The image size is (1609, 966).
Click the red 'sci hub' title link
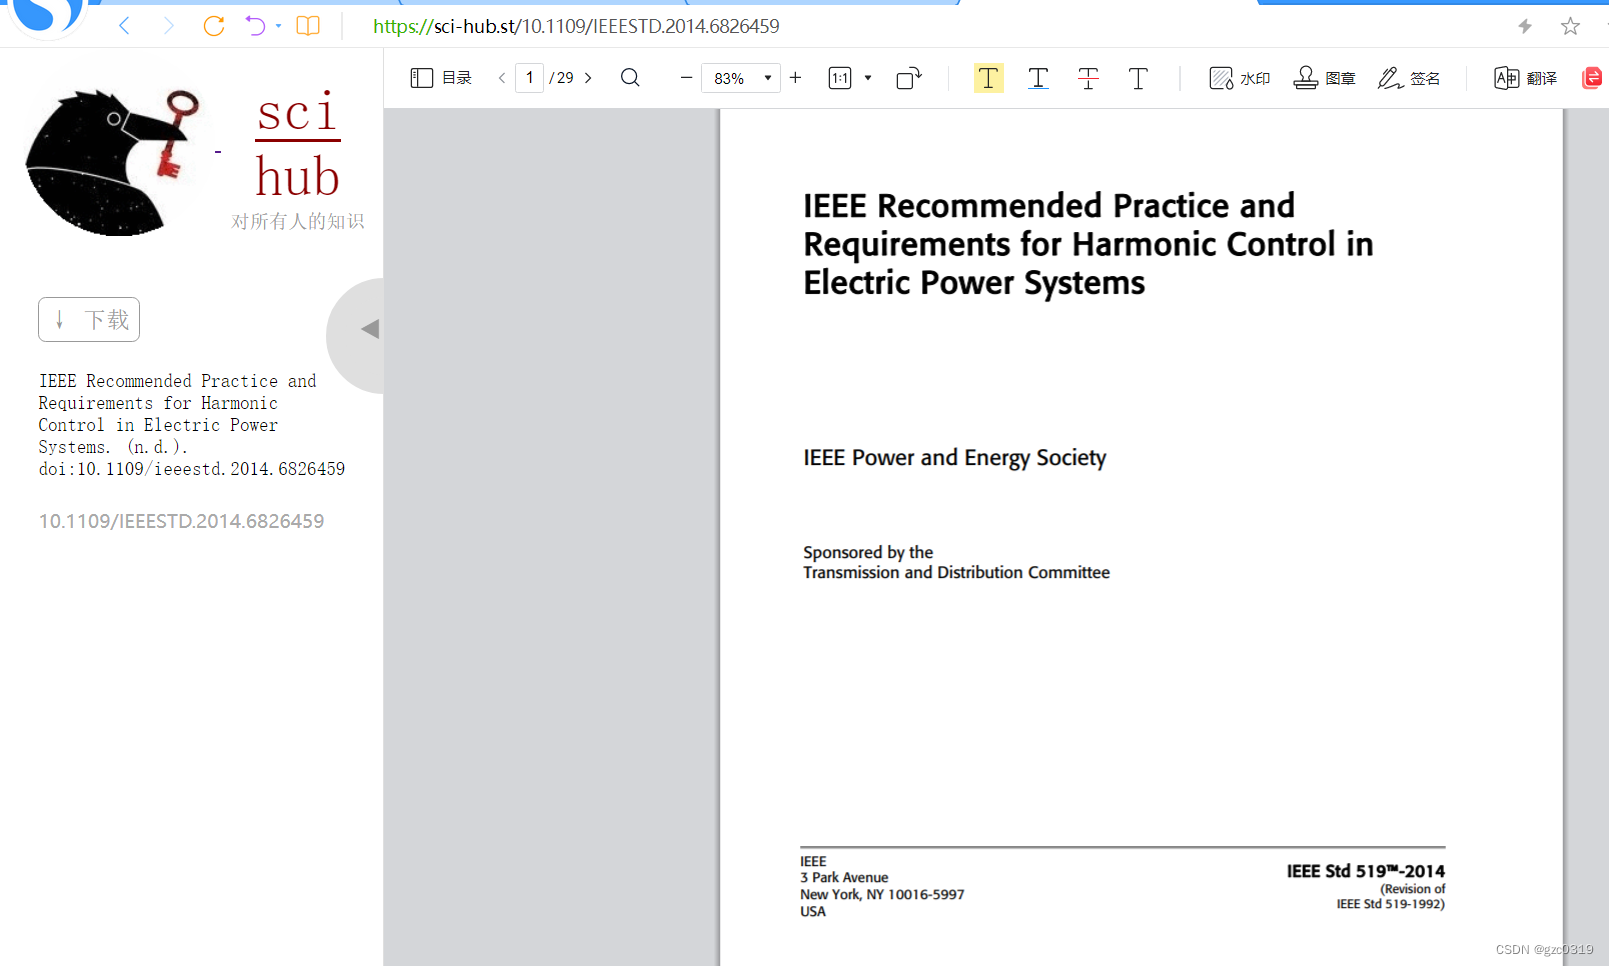[297, 145]
